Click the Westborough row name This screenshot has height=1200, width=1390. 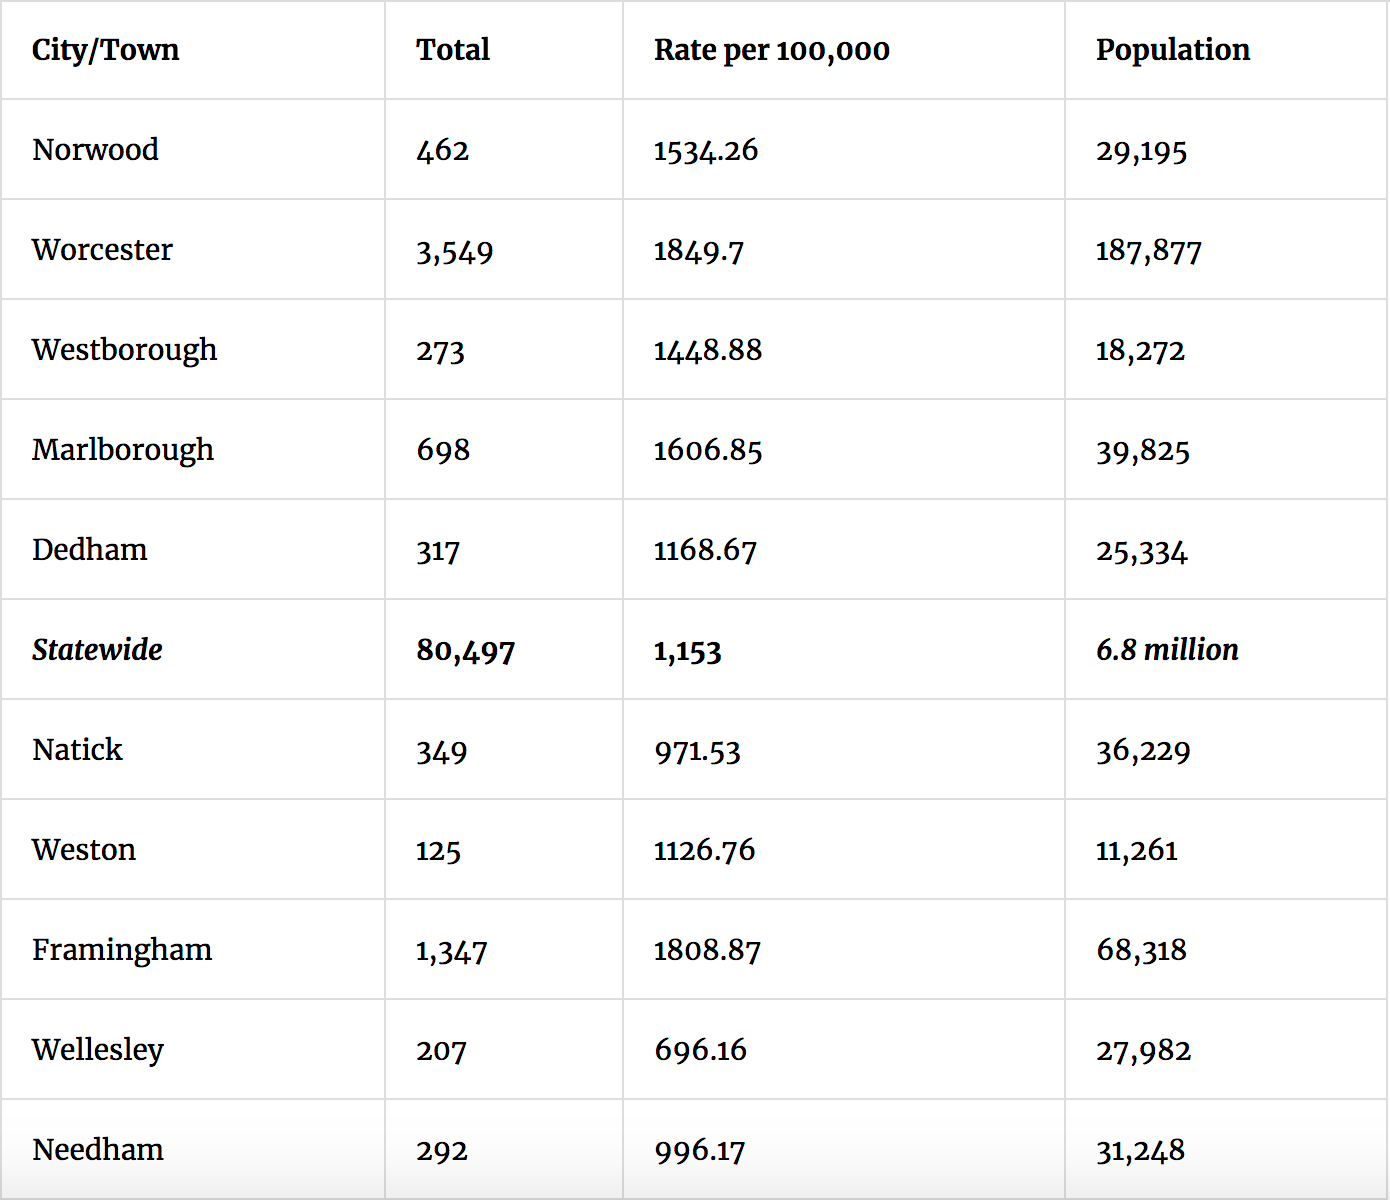point(124,350)
